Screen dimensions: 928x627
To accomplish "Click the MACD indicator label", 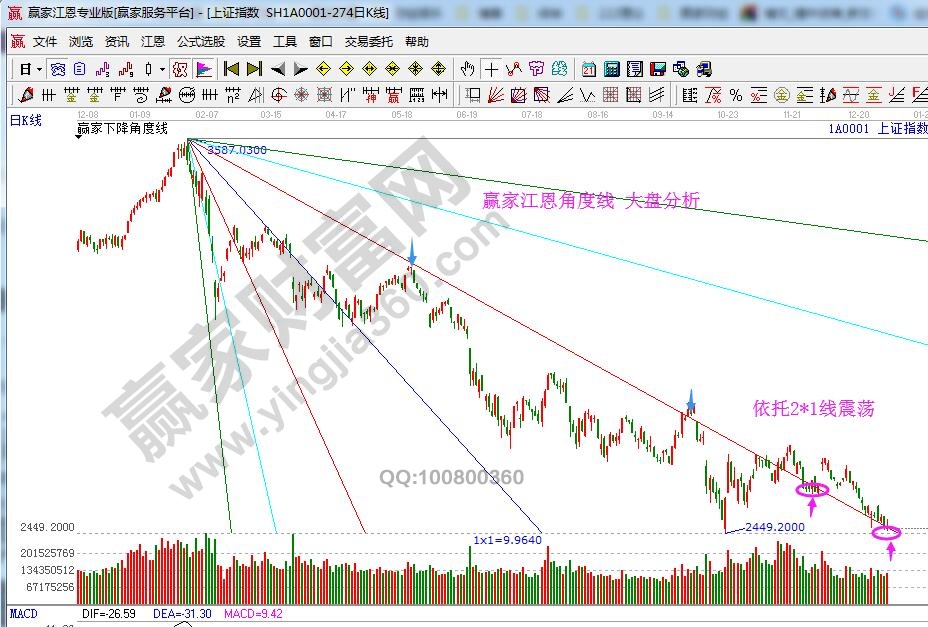I will click(18, 612).
